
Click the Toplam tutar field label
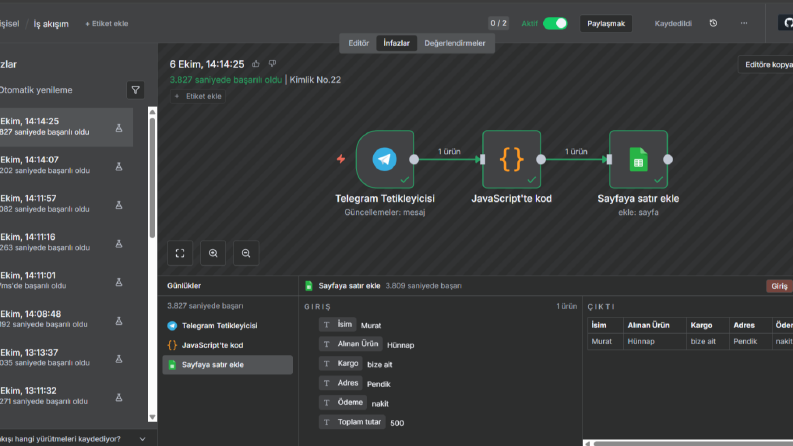(x=353, y=422)
